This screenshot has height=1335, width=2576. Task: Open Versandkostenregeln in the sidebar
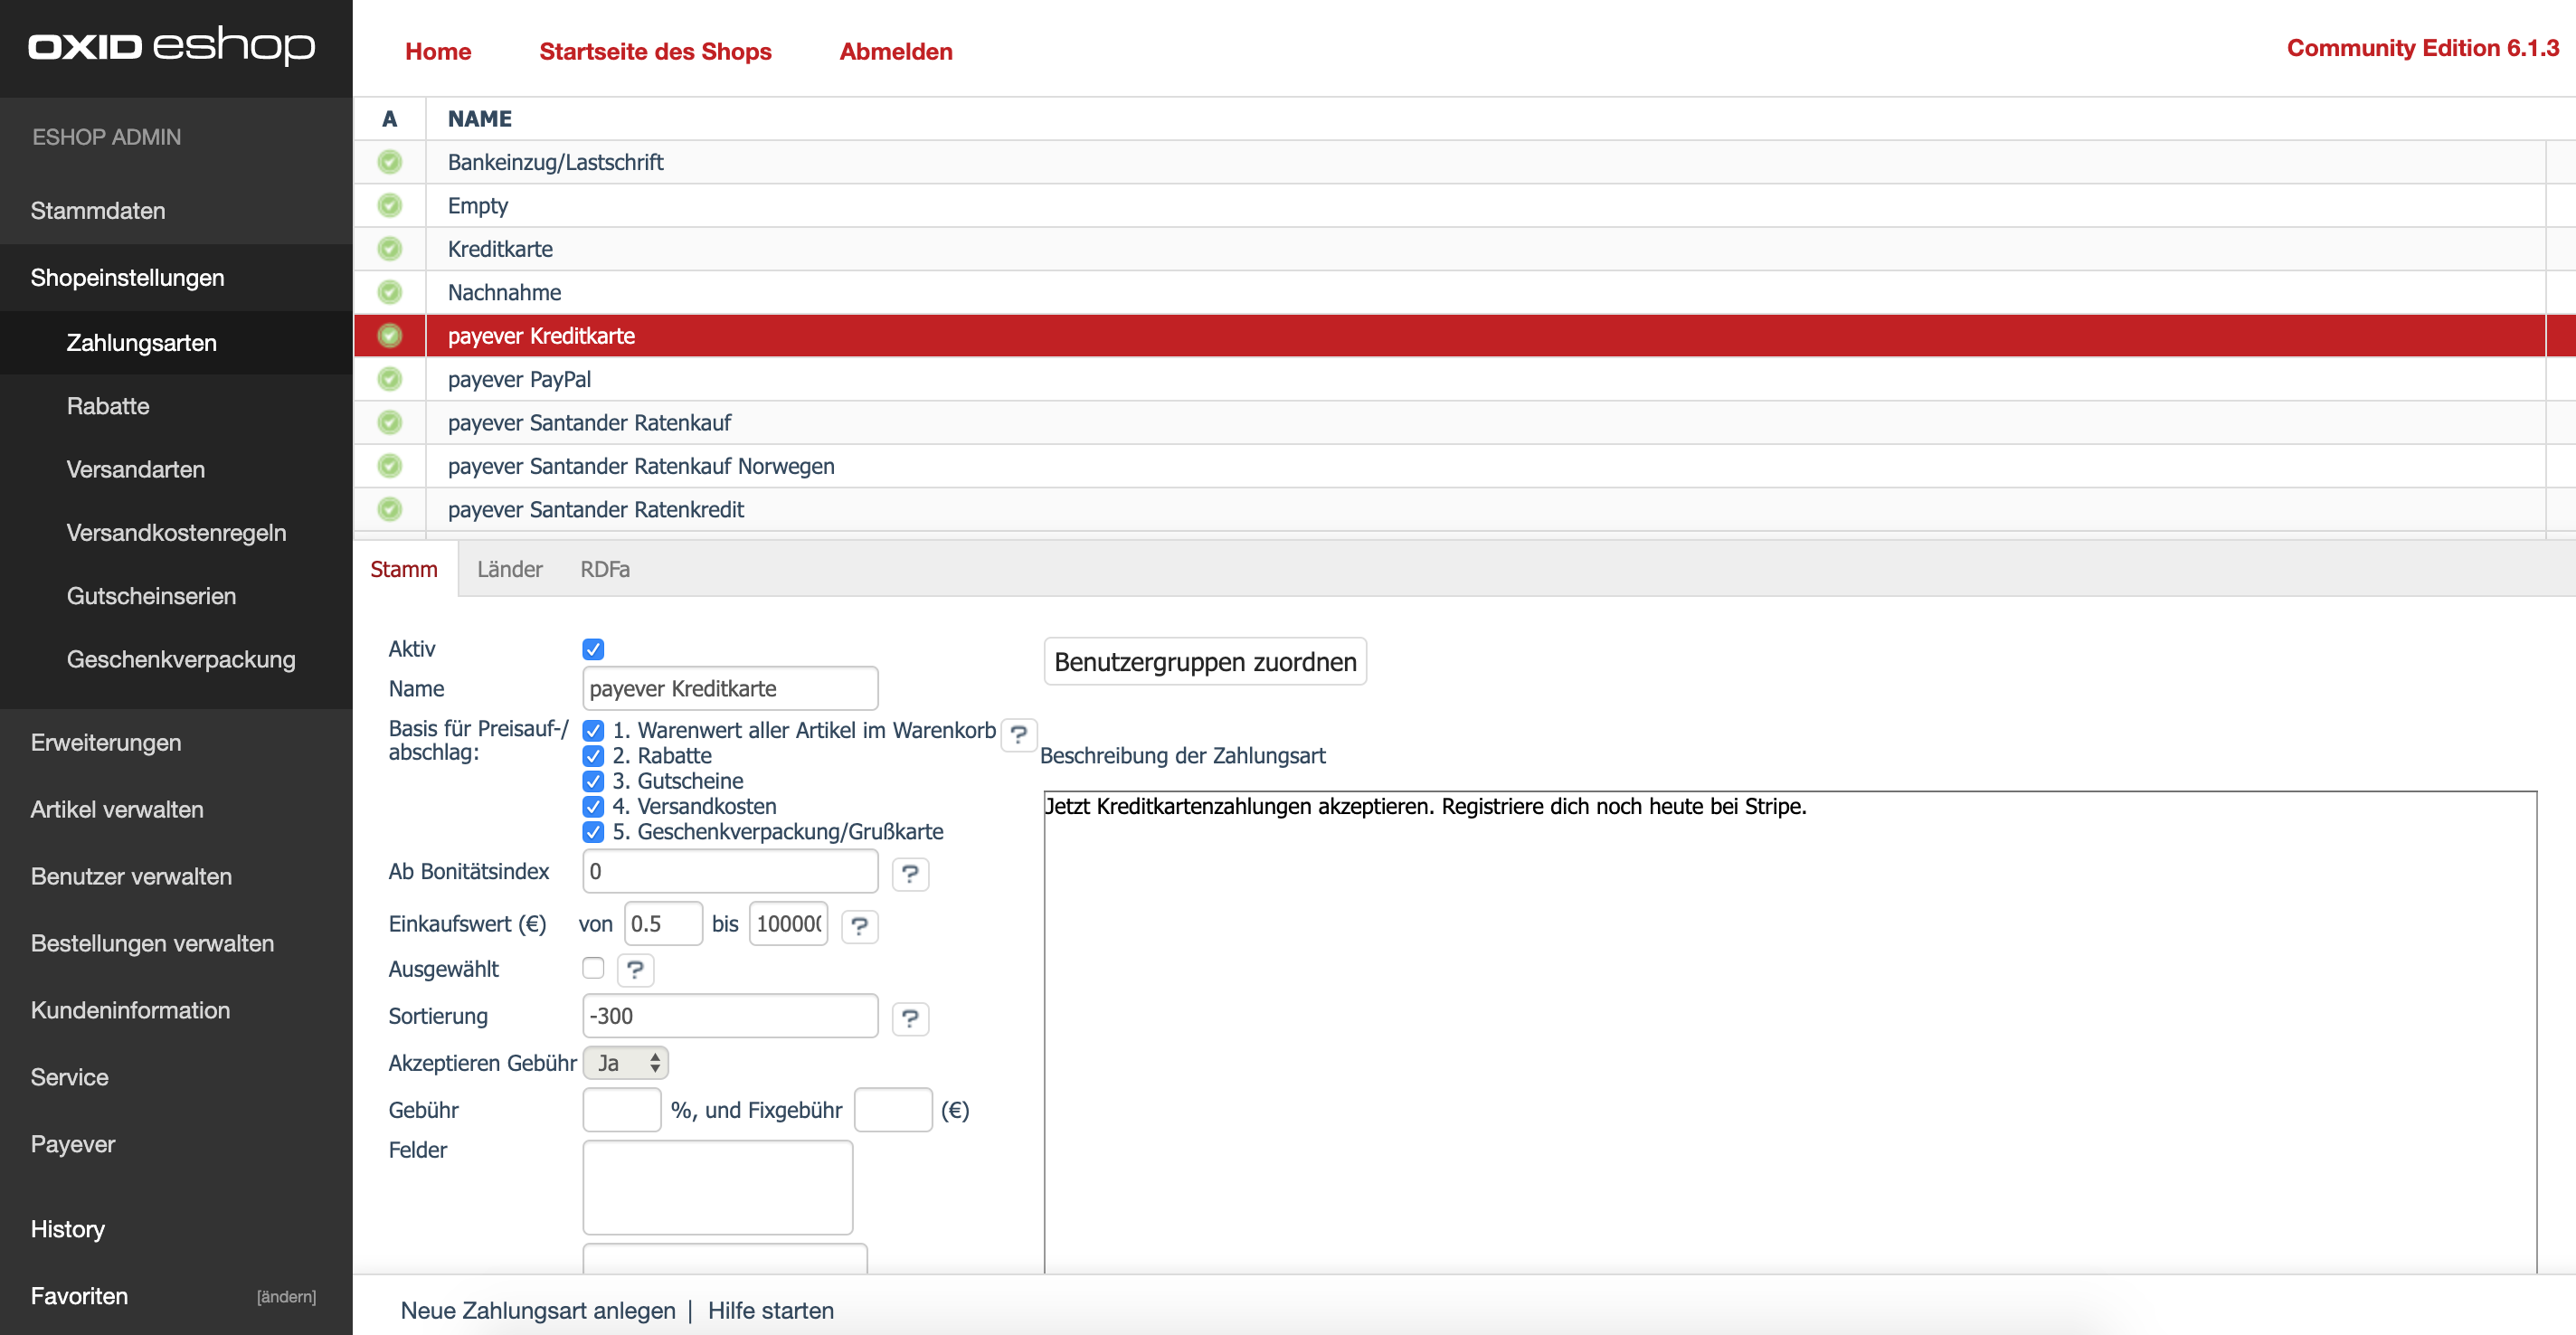176,533
